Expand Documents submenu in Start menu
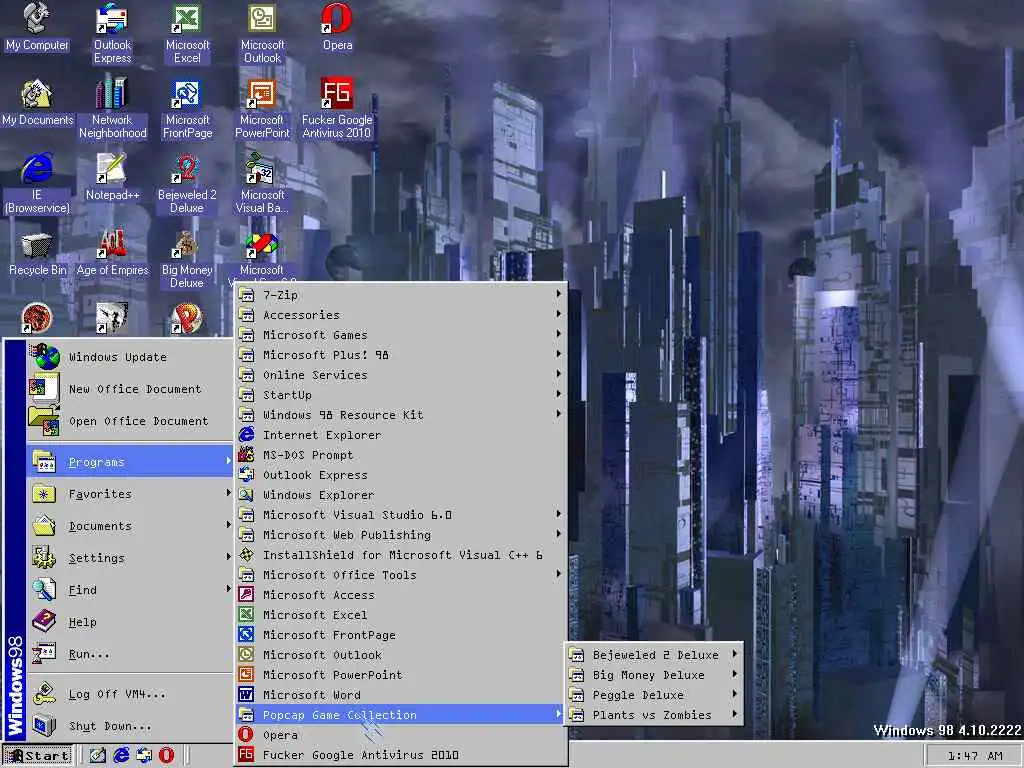1024x768 pixels. [130, 526]
